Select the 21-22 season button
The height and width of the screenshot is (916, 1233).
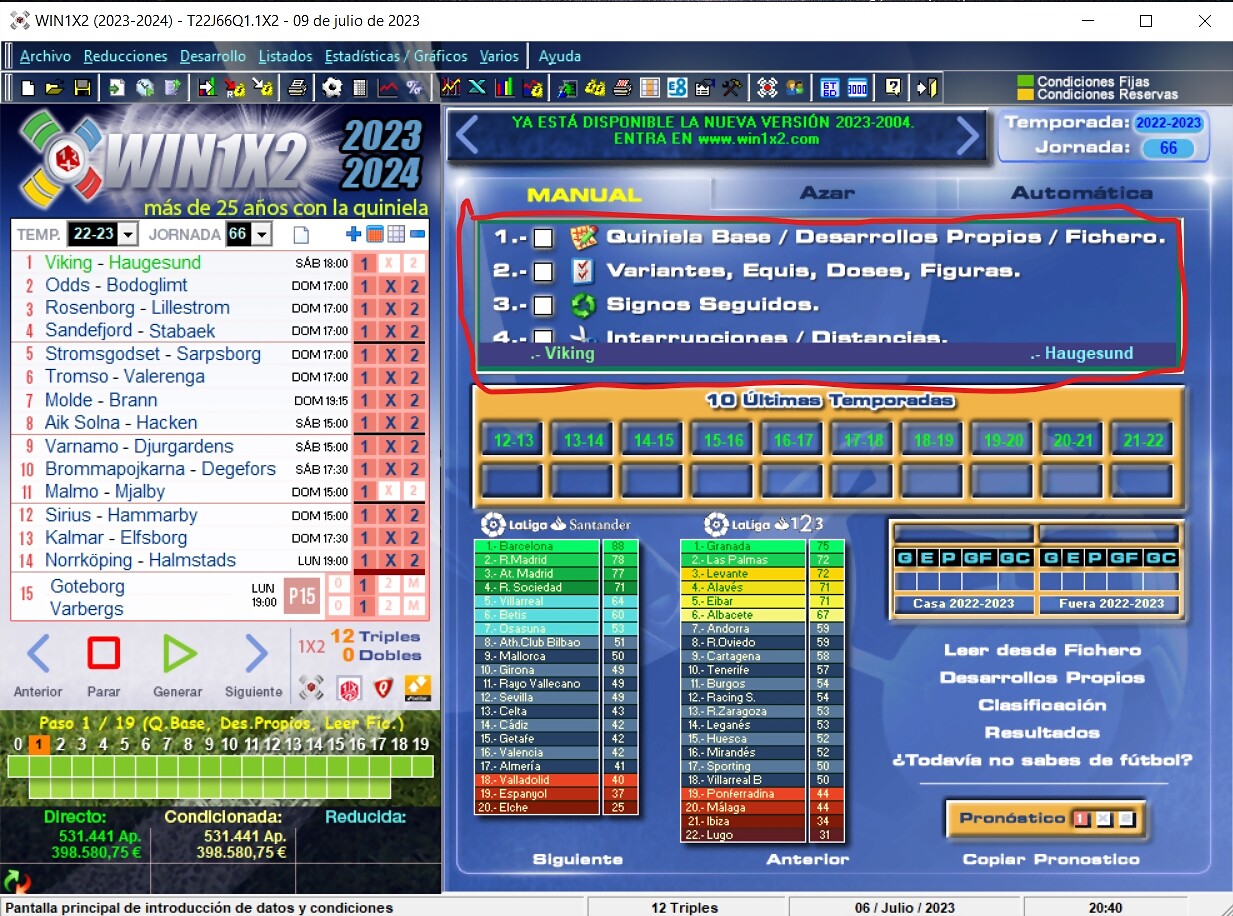1143,440
